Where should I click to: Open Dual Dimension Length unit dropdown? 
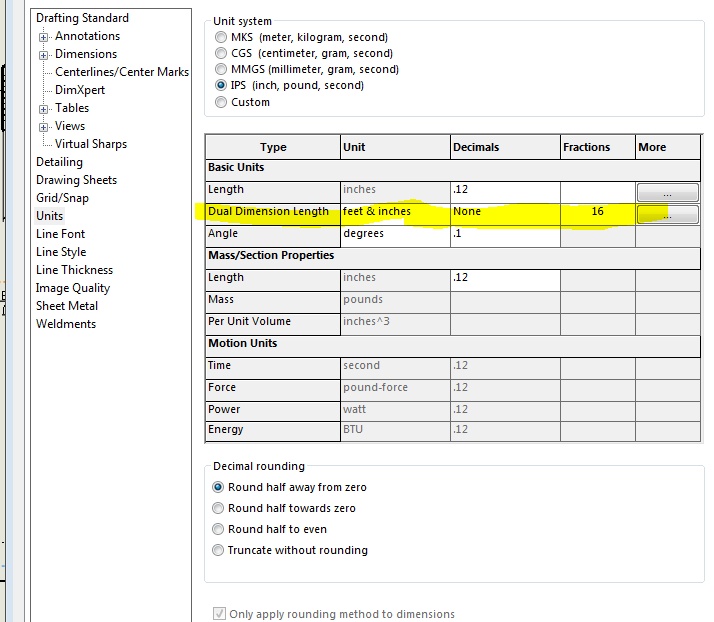[x=395, y=214]
